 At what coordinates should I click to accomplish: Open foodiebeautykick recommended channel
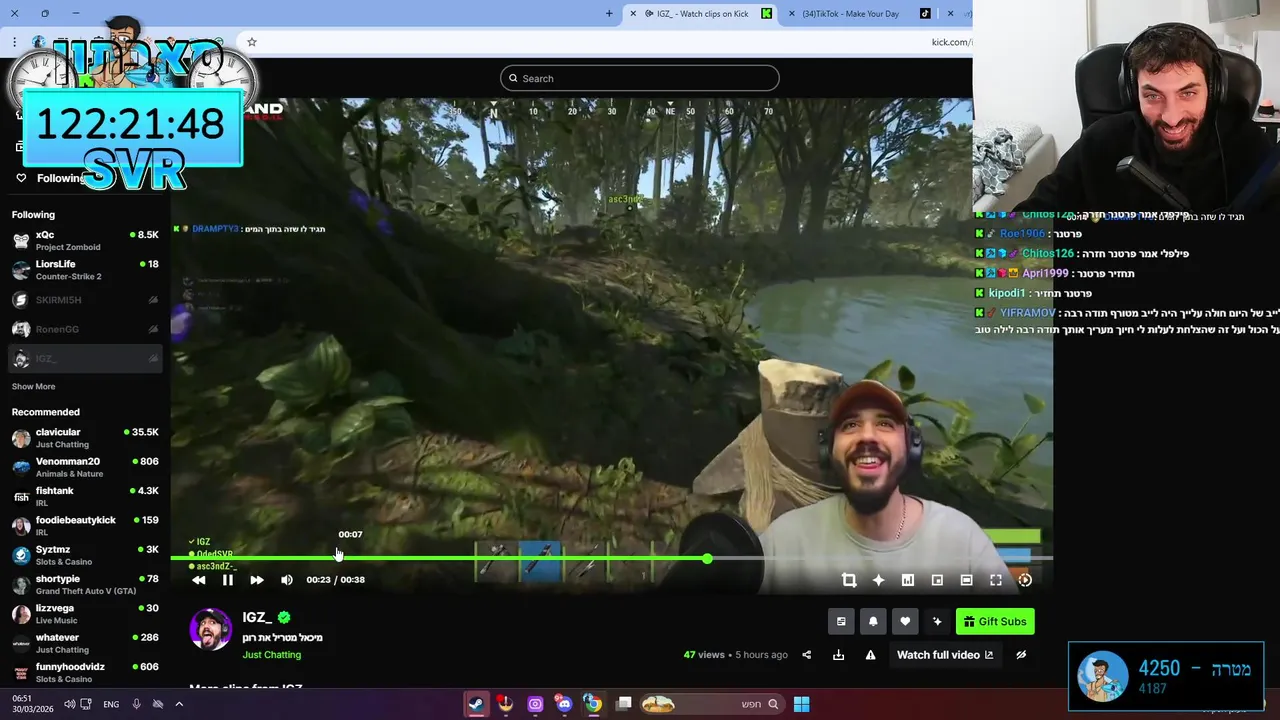click(85, 526)
